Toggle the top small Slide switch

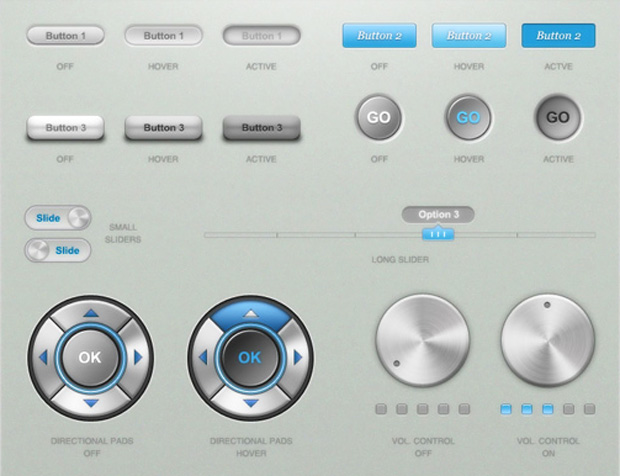(58, 218)
